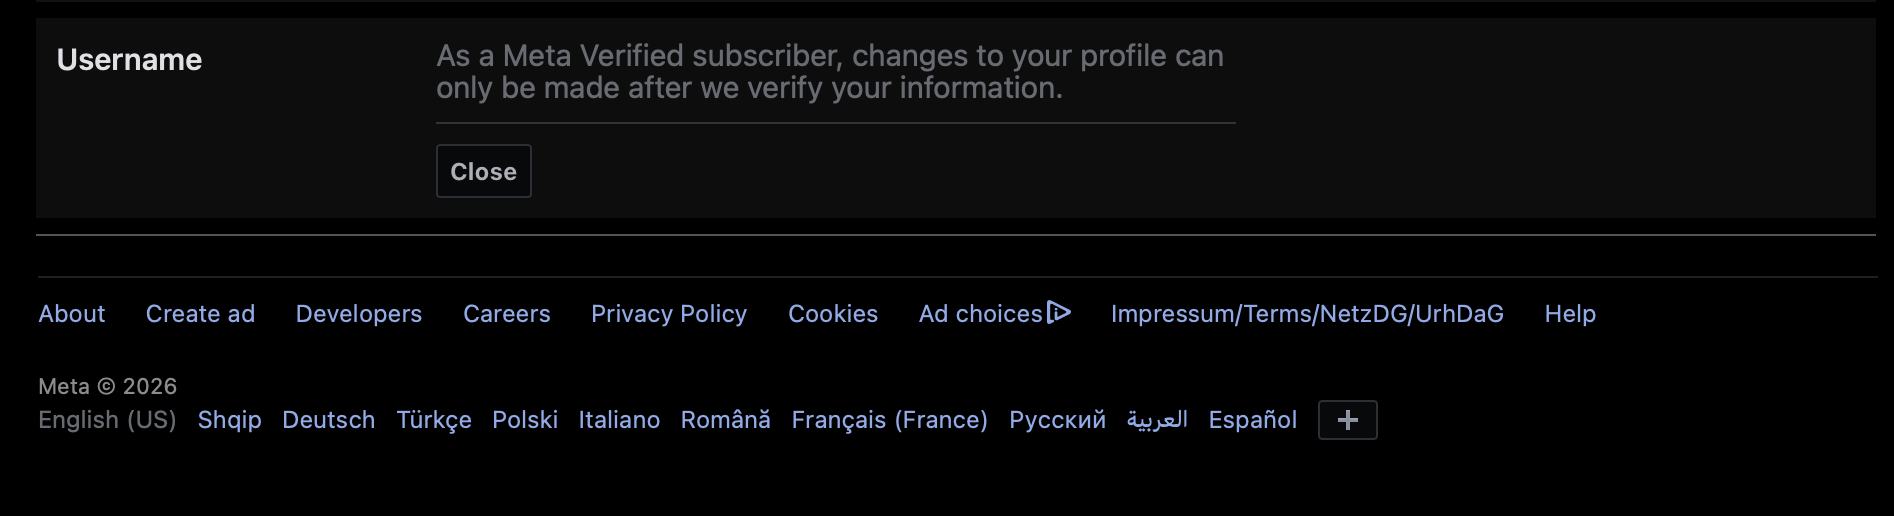Open the About link
The height and width of the screenshot is (516, 1894).
click(72, 314)
